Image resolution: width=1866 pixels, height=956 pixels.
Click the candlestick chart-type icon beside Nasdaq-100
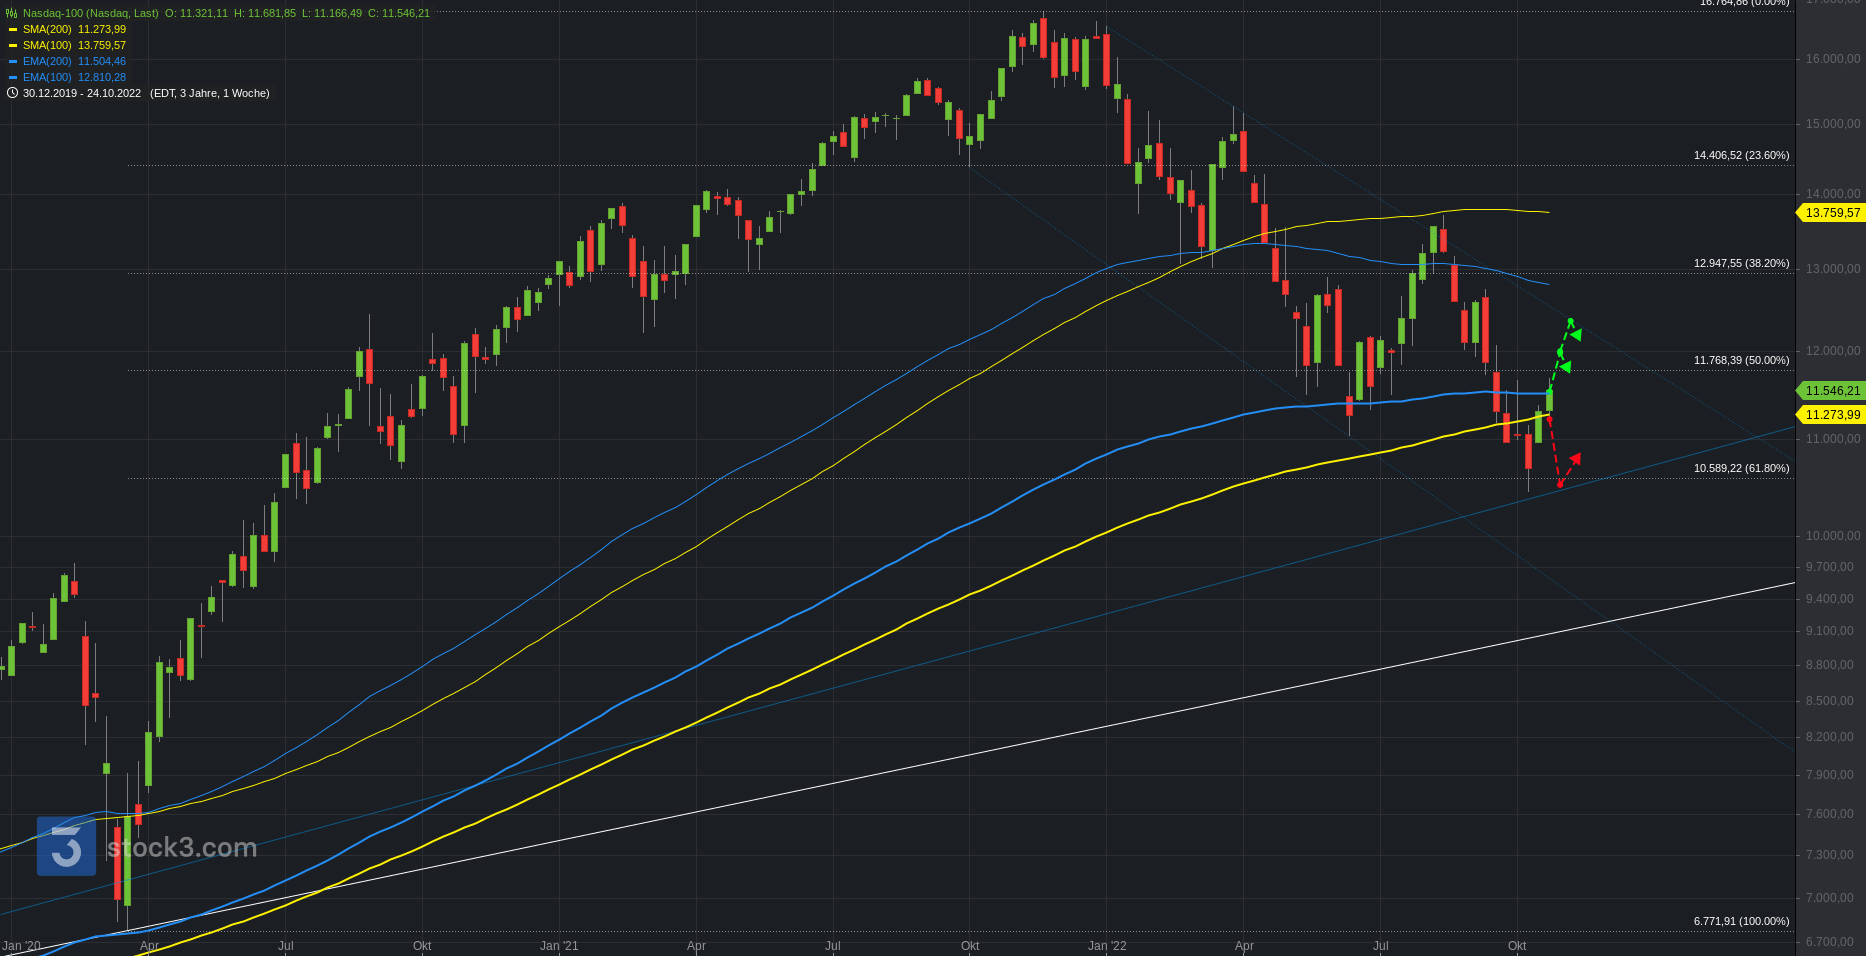(12, 13)
